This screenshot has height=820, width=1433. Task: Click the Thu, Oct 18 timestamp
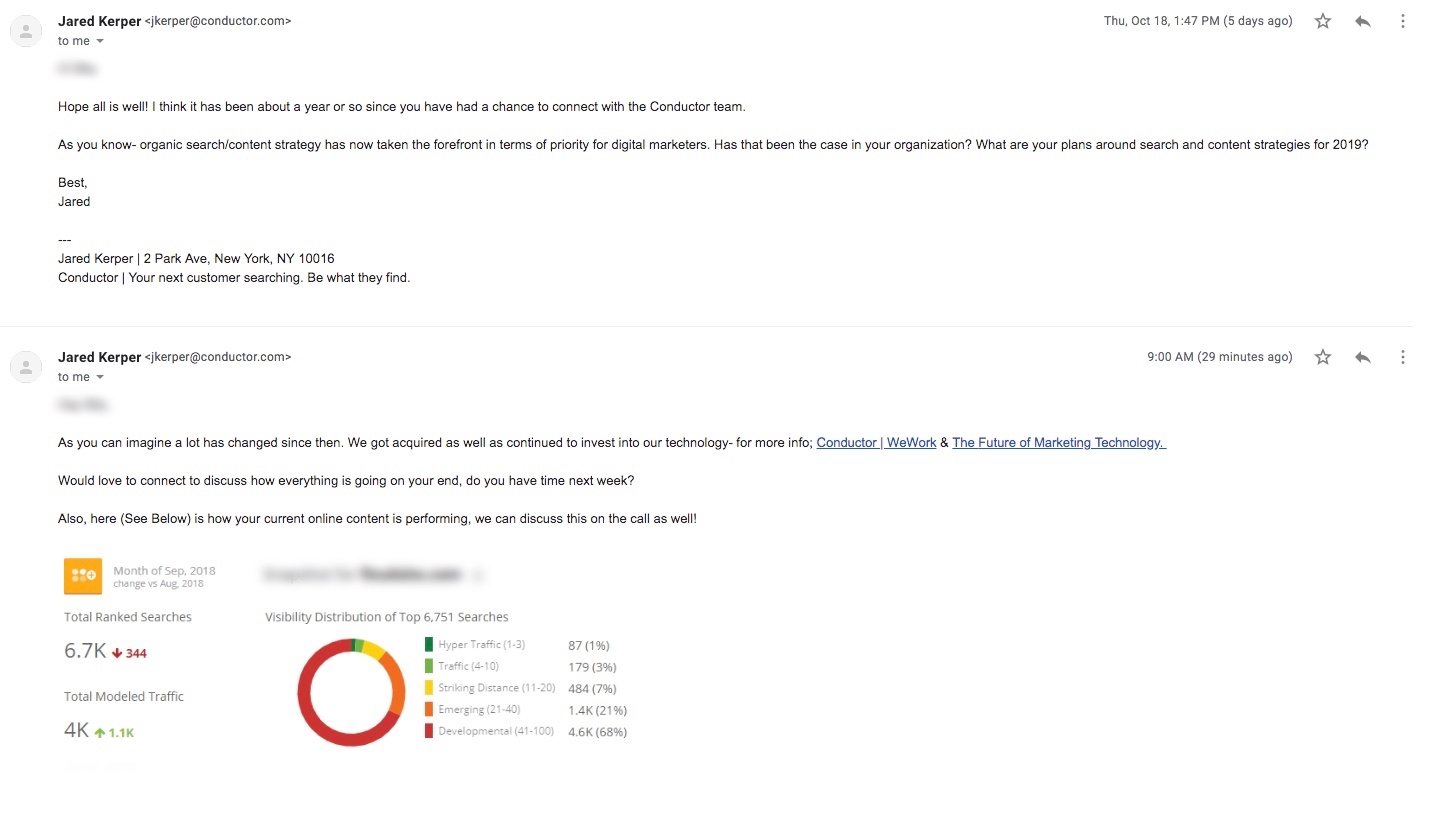(x=1198, y=21)
